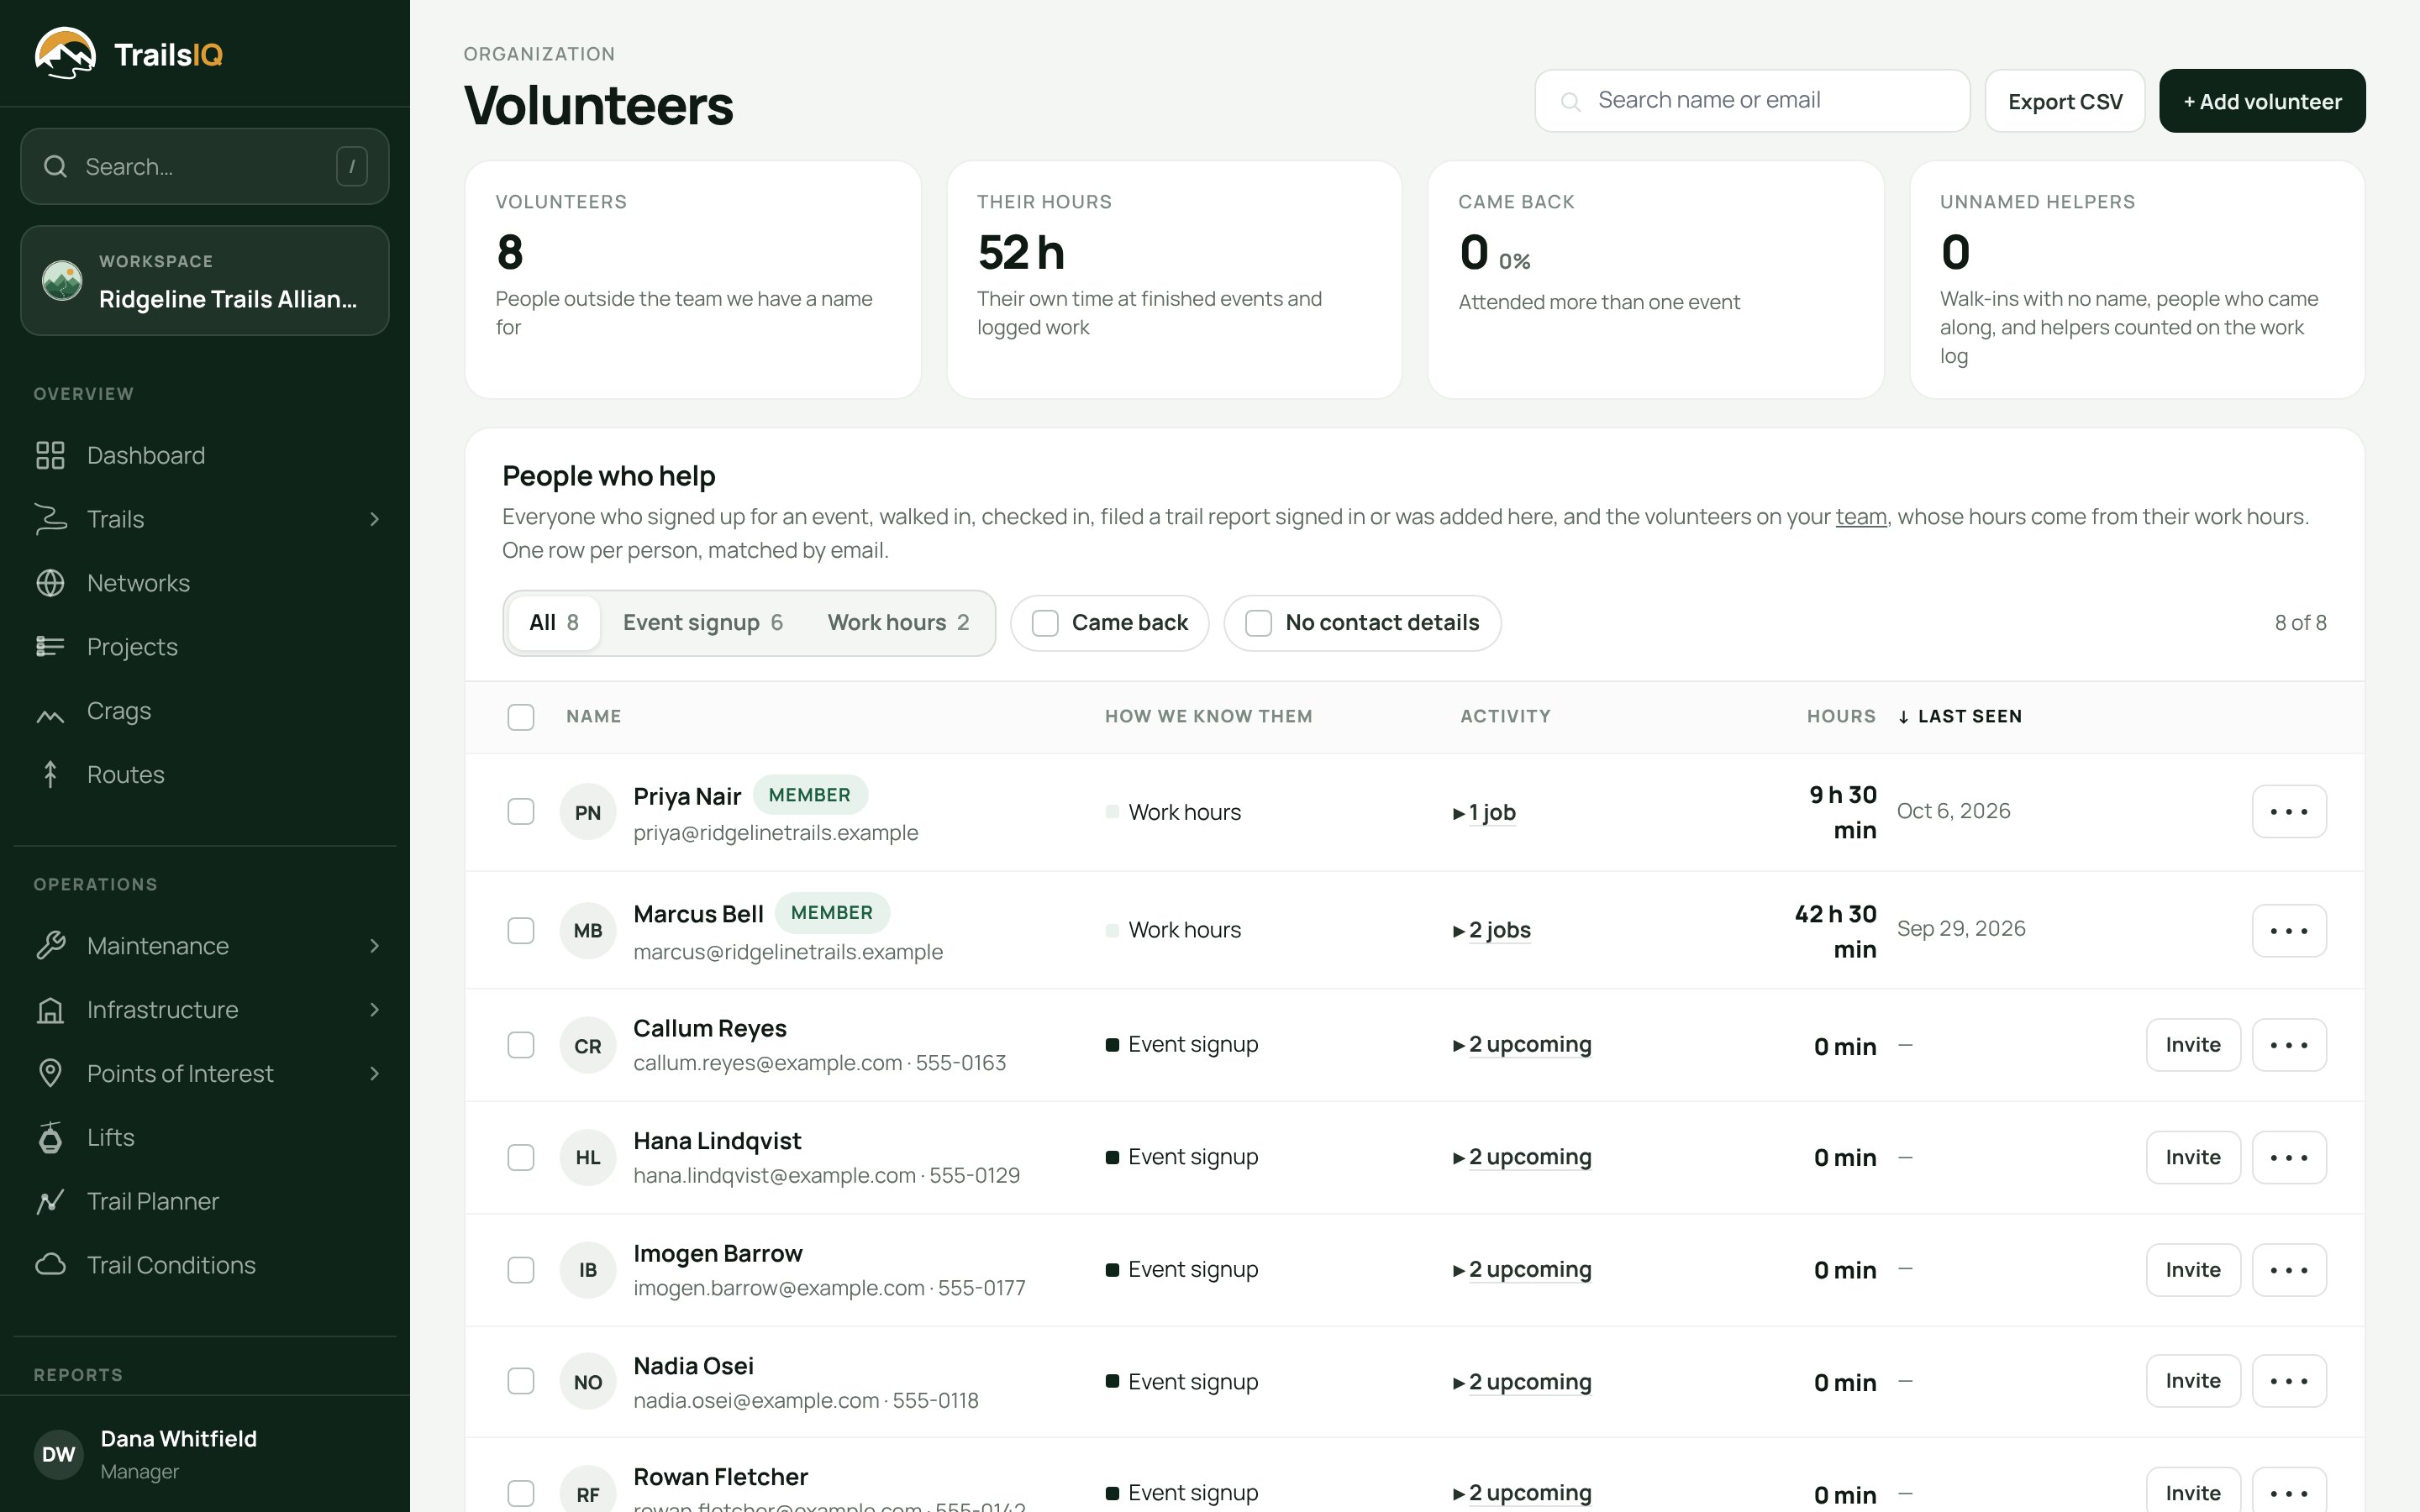Image resolution: width=2420 pixels, height=1512 pixels.
Task: Expand the Points of Interest chevron
Action: (x=375, y=1074)
